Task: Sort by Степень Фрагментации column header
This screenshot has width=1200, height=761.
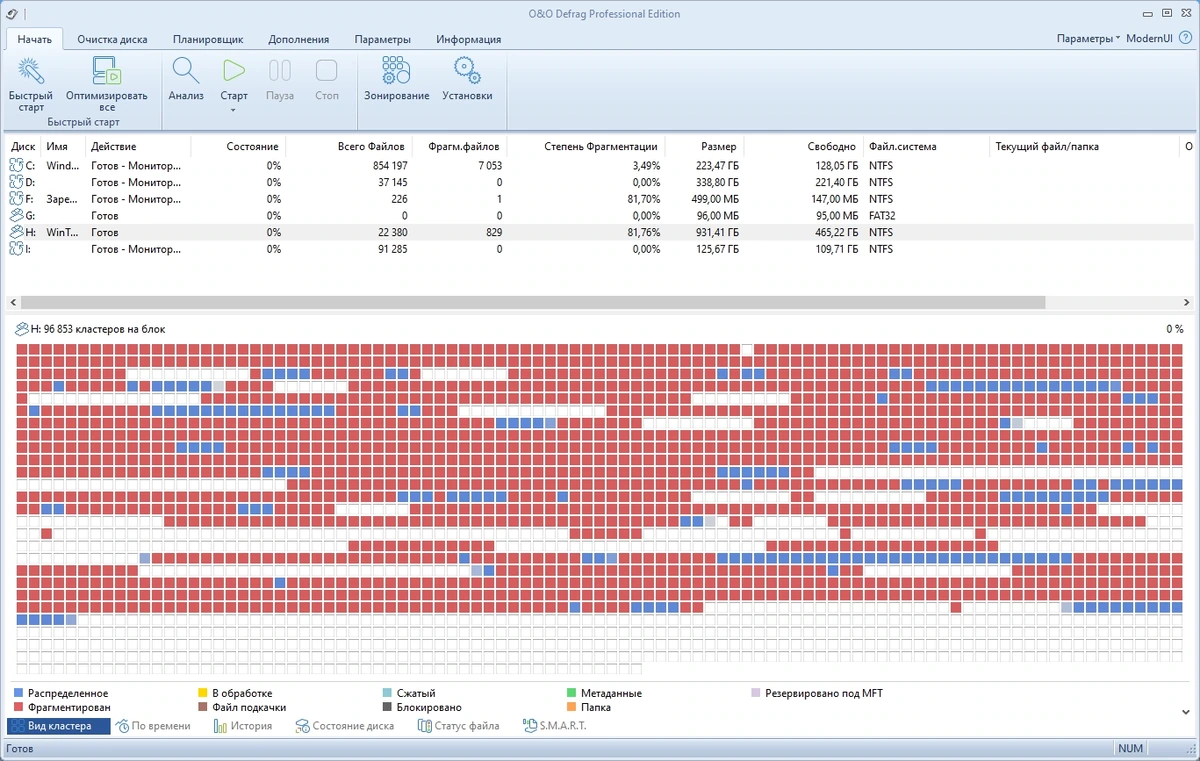Action: [600, 146]
